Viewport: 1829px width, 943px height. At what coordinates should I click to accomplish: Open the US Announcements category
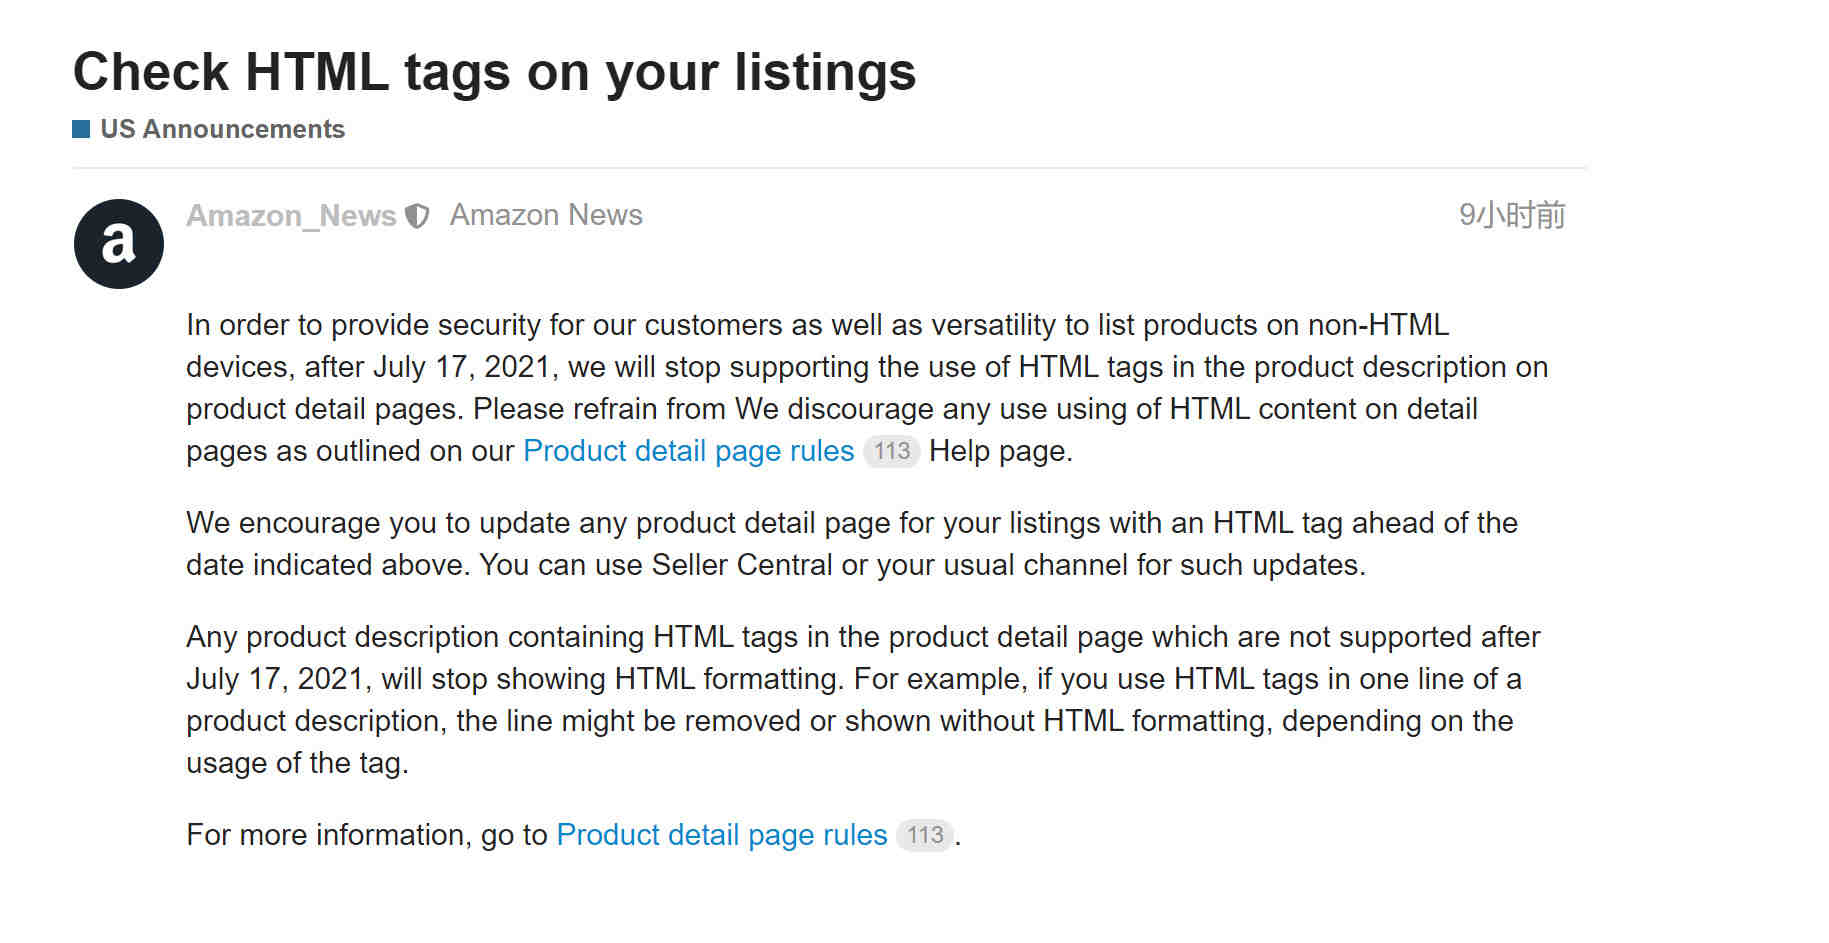point(222,129)
